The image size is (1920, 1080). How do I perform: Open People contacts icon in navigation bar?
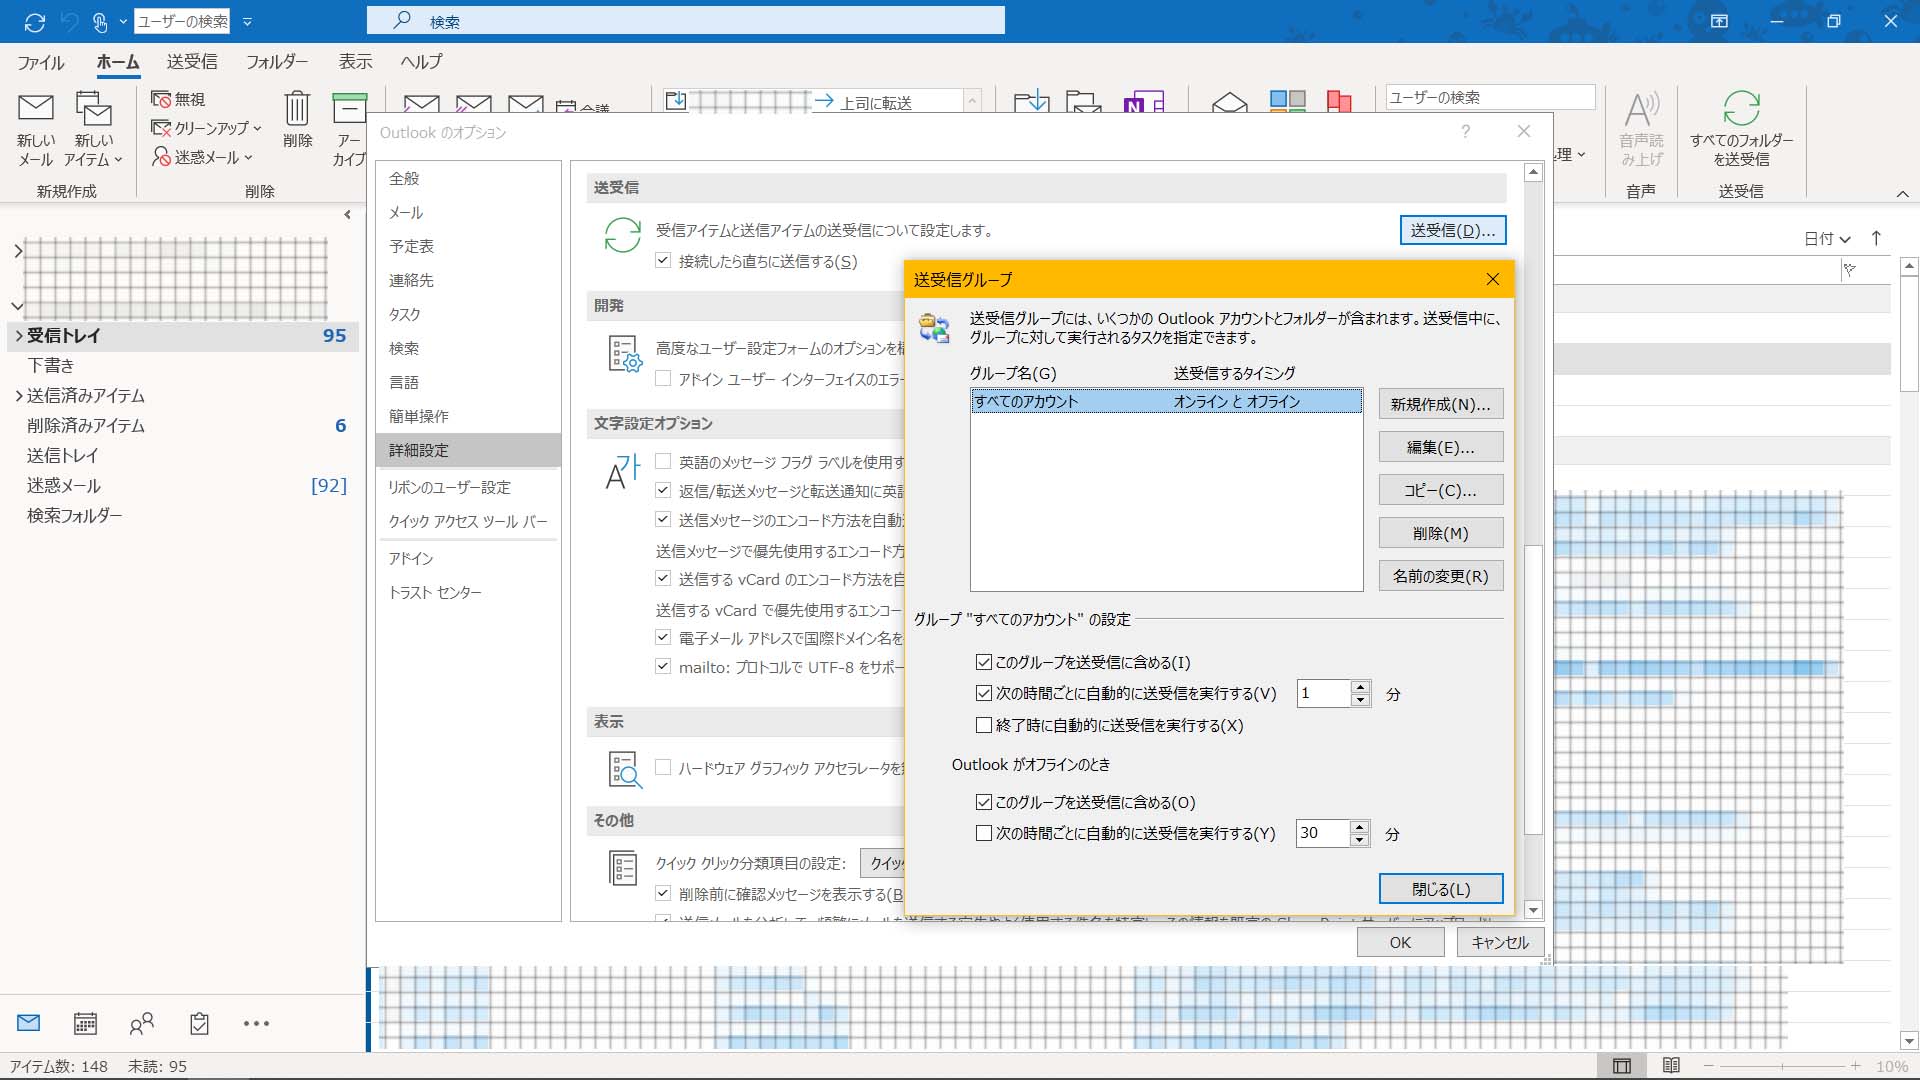(142, 1023)
